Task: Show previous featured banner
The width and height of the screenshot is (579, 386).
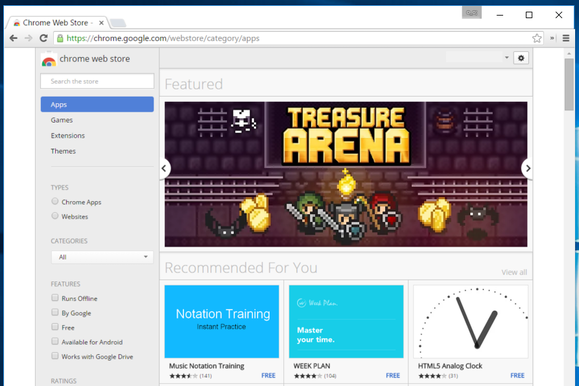Action: 164,168
